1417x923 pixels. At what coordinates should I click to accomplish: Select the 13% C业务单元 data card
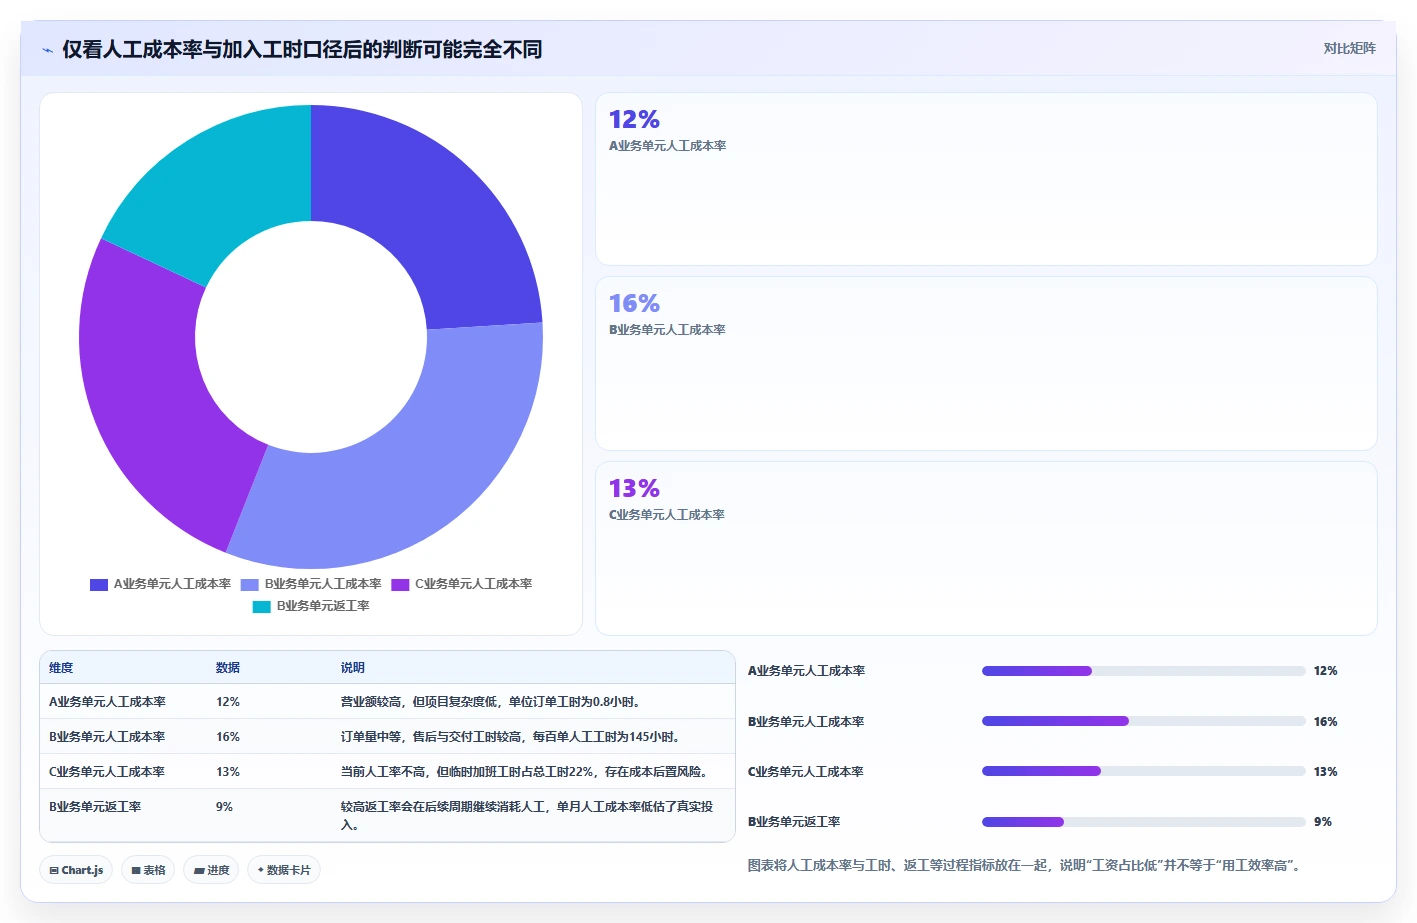click(x=986, y=548)
